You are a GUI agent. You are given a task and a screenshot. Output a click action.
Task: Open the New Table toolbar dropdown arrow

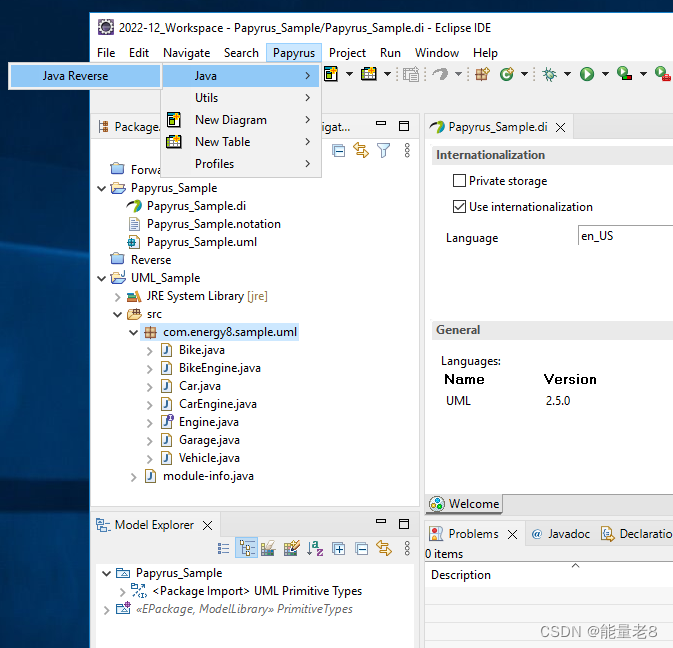[x=387, y=74]
